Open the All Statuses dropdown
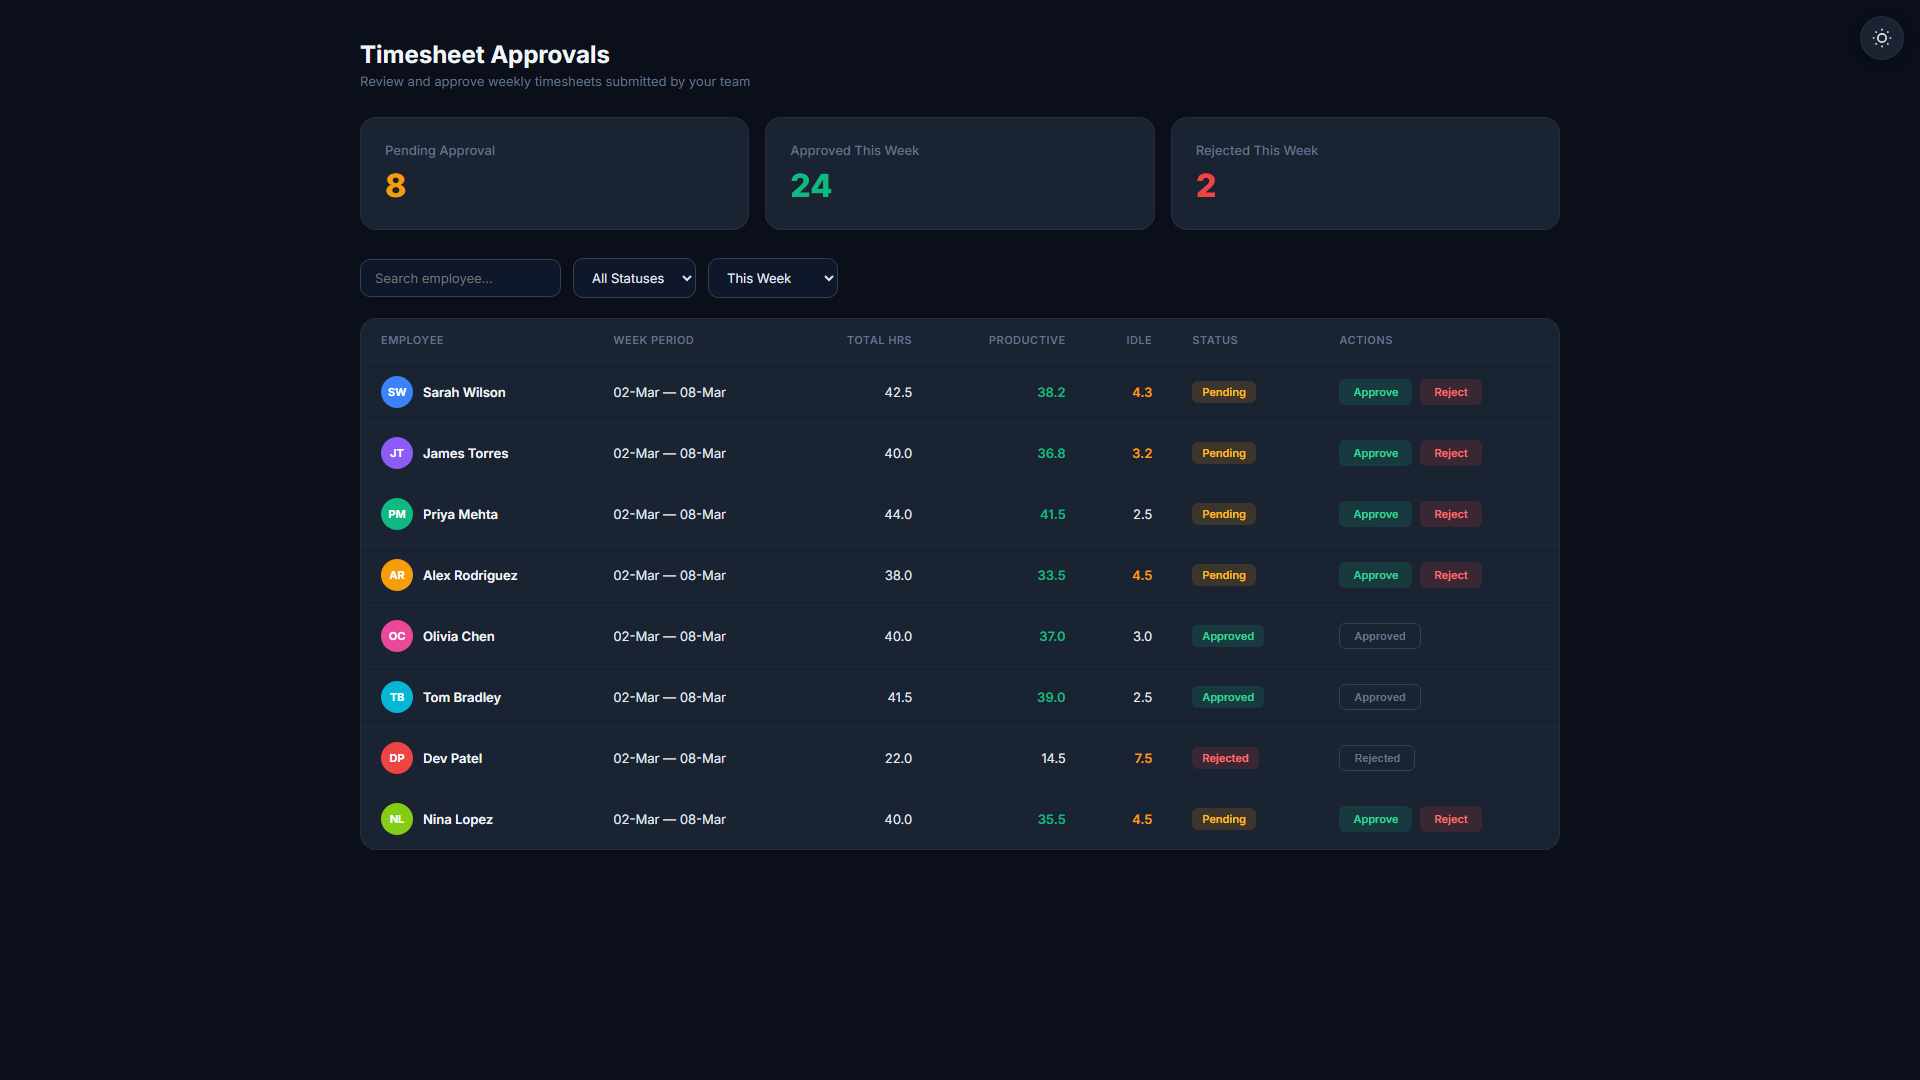 click(x=634, y=278)
